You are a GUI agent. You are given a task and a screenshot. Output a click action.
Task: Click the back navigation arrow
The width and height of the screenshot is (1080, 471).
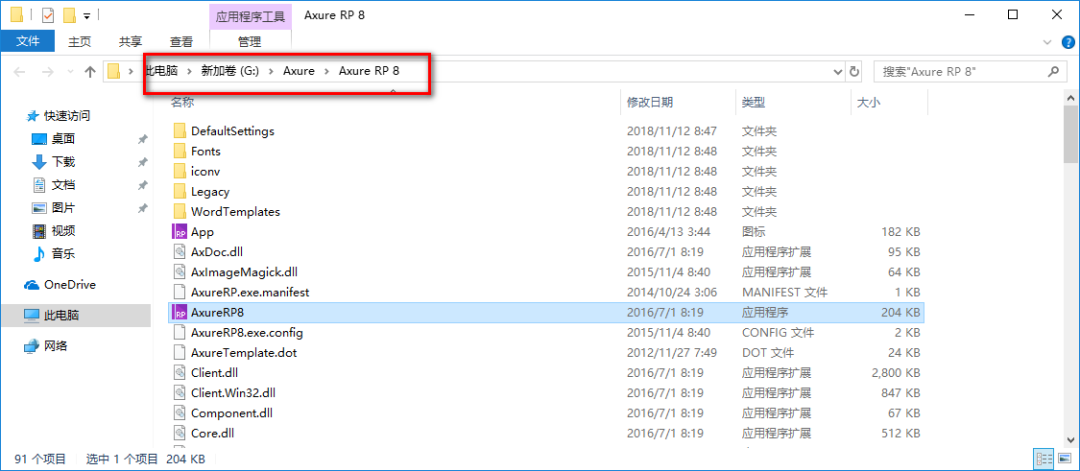click(20, 72)
